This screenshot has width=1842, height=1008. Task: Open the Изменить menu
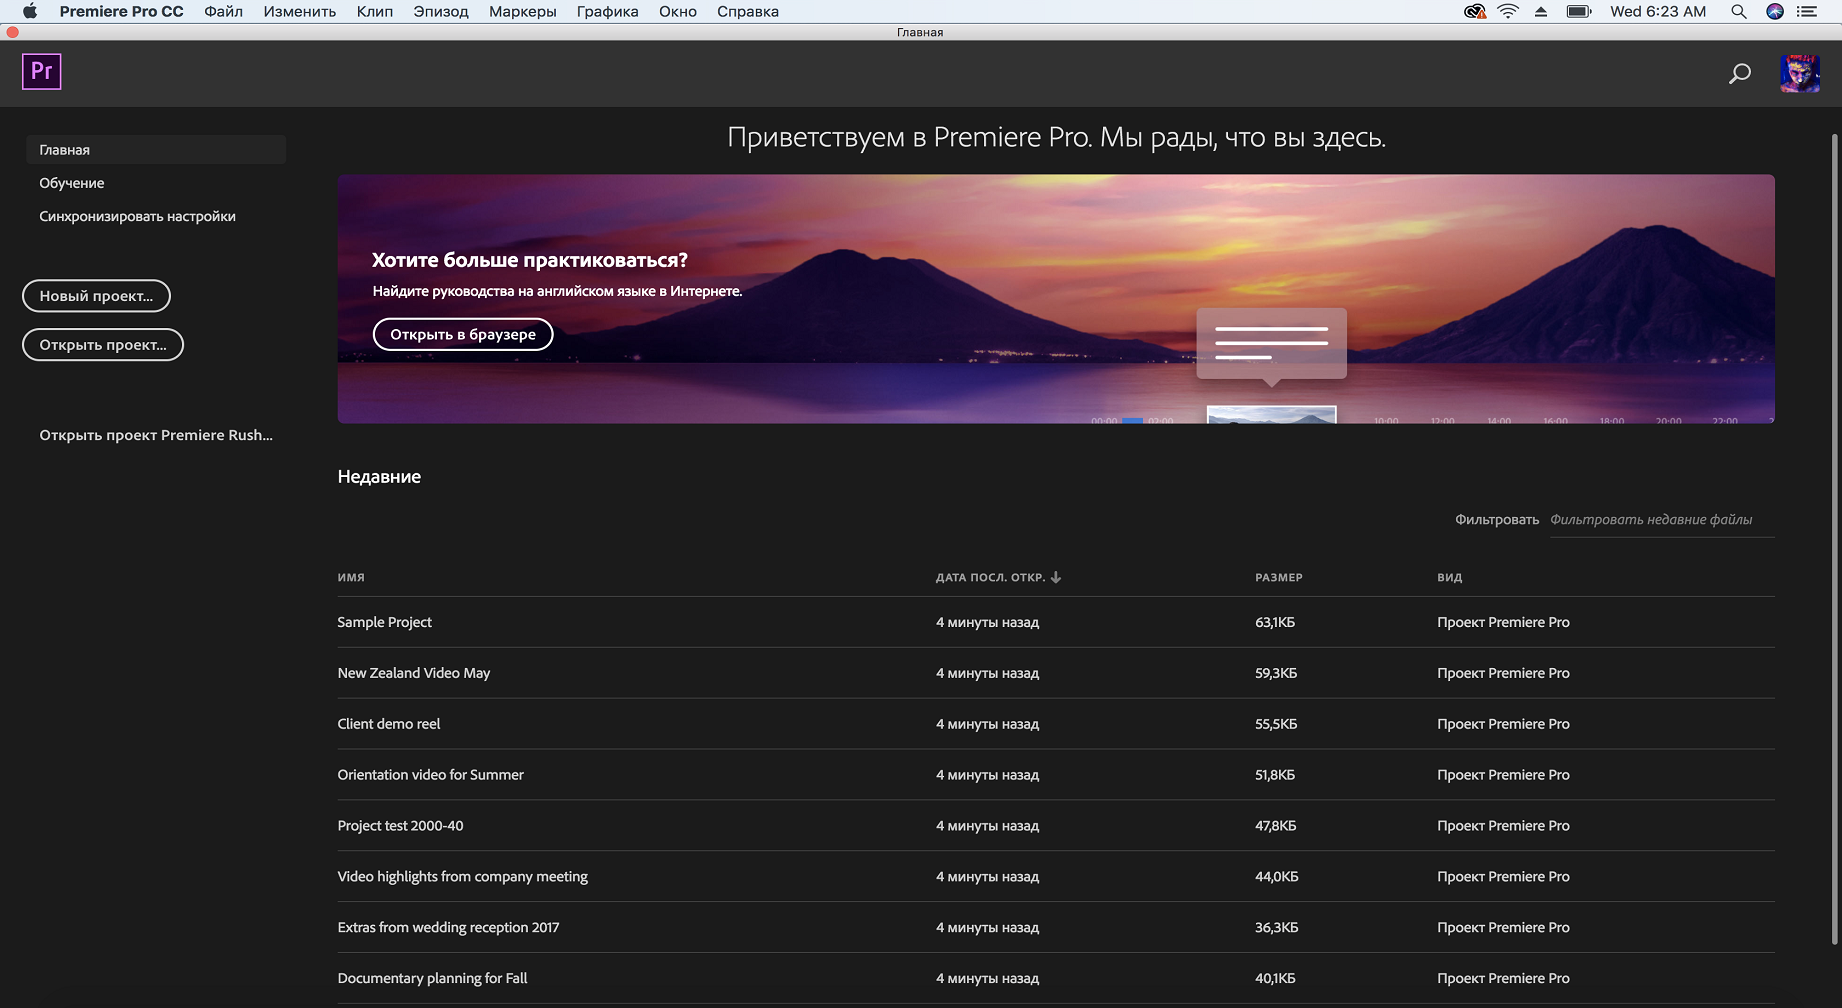[x=300, y=11]
